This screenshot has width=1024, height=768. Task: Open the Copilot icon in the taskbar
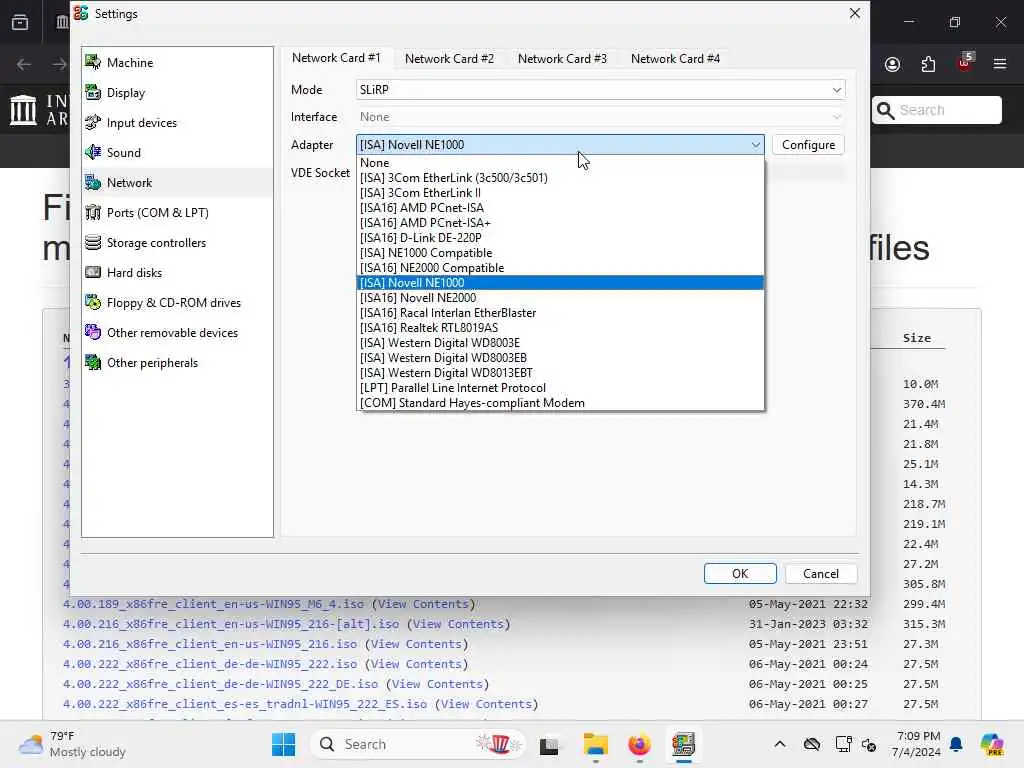(x=992, y=744)
